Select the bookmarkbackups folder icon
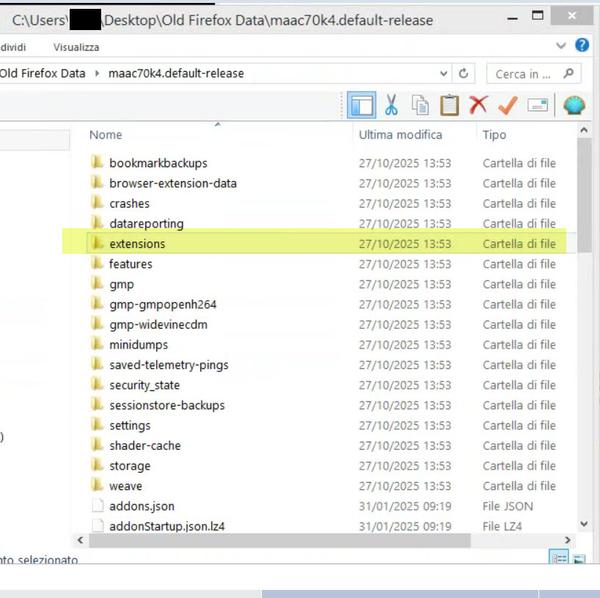The height and width of the screenshot is (598, 600). [97, 162]
